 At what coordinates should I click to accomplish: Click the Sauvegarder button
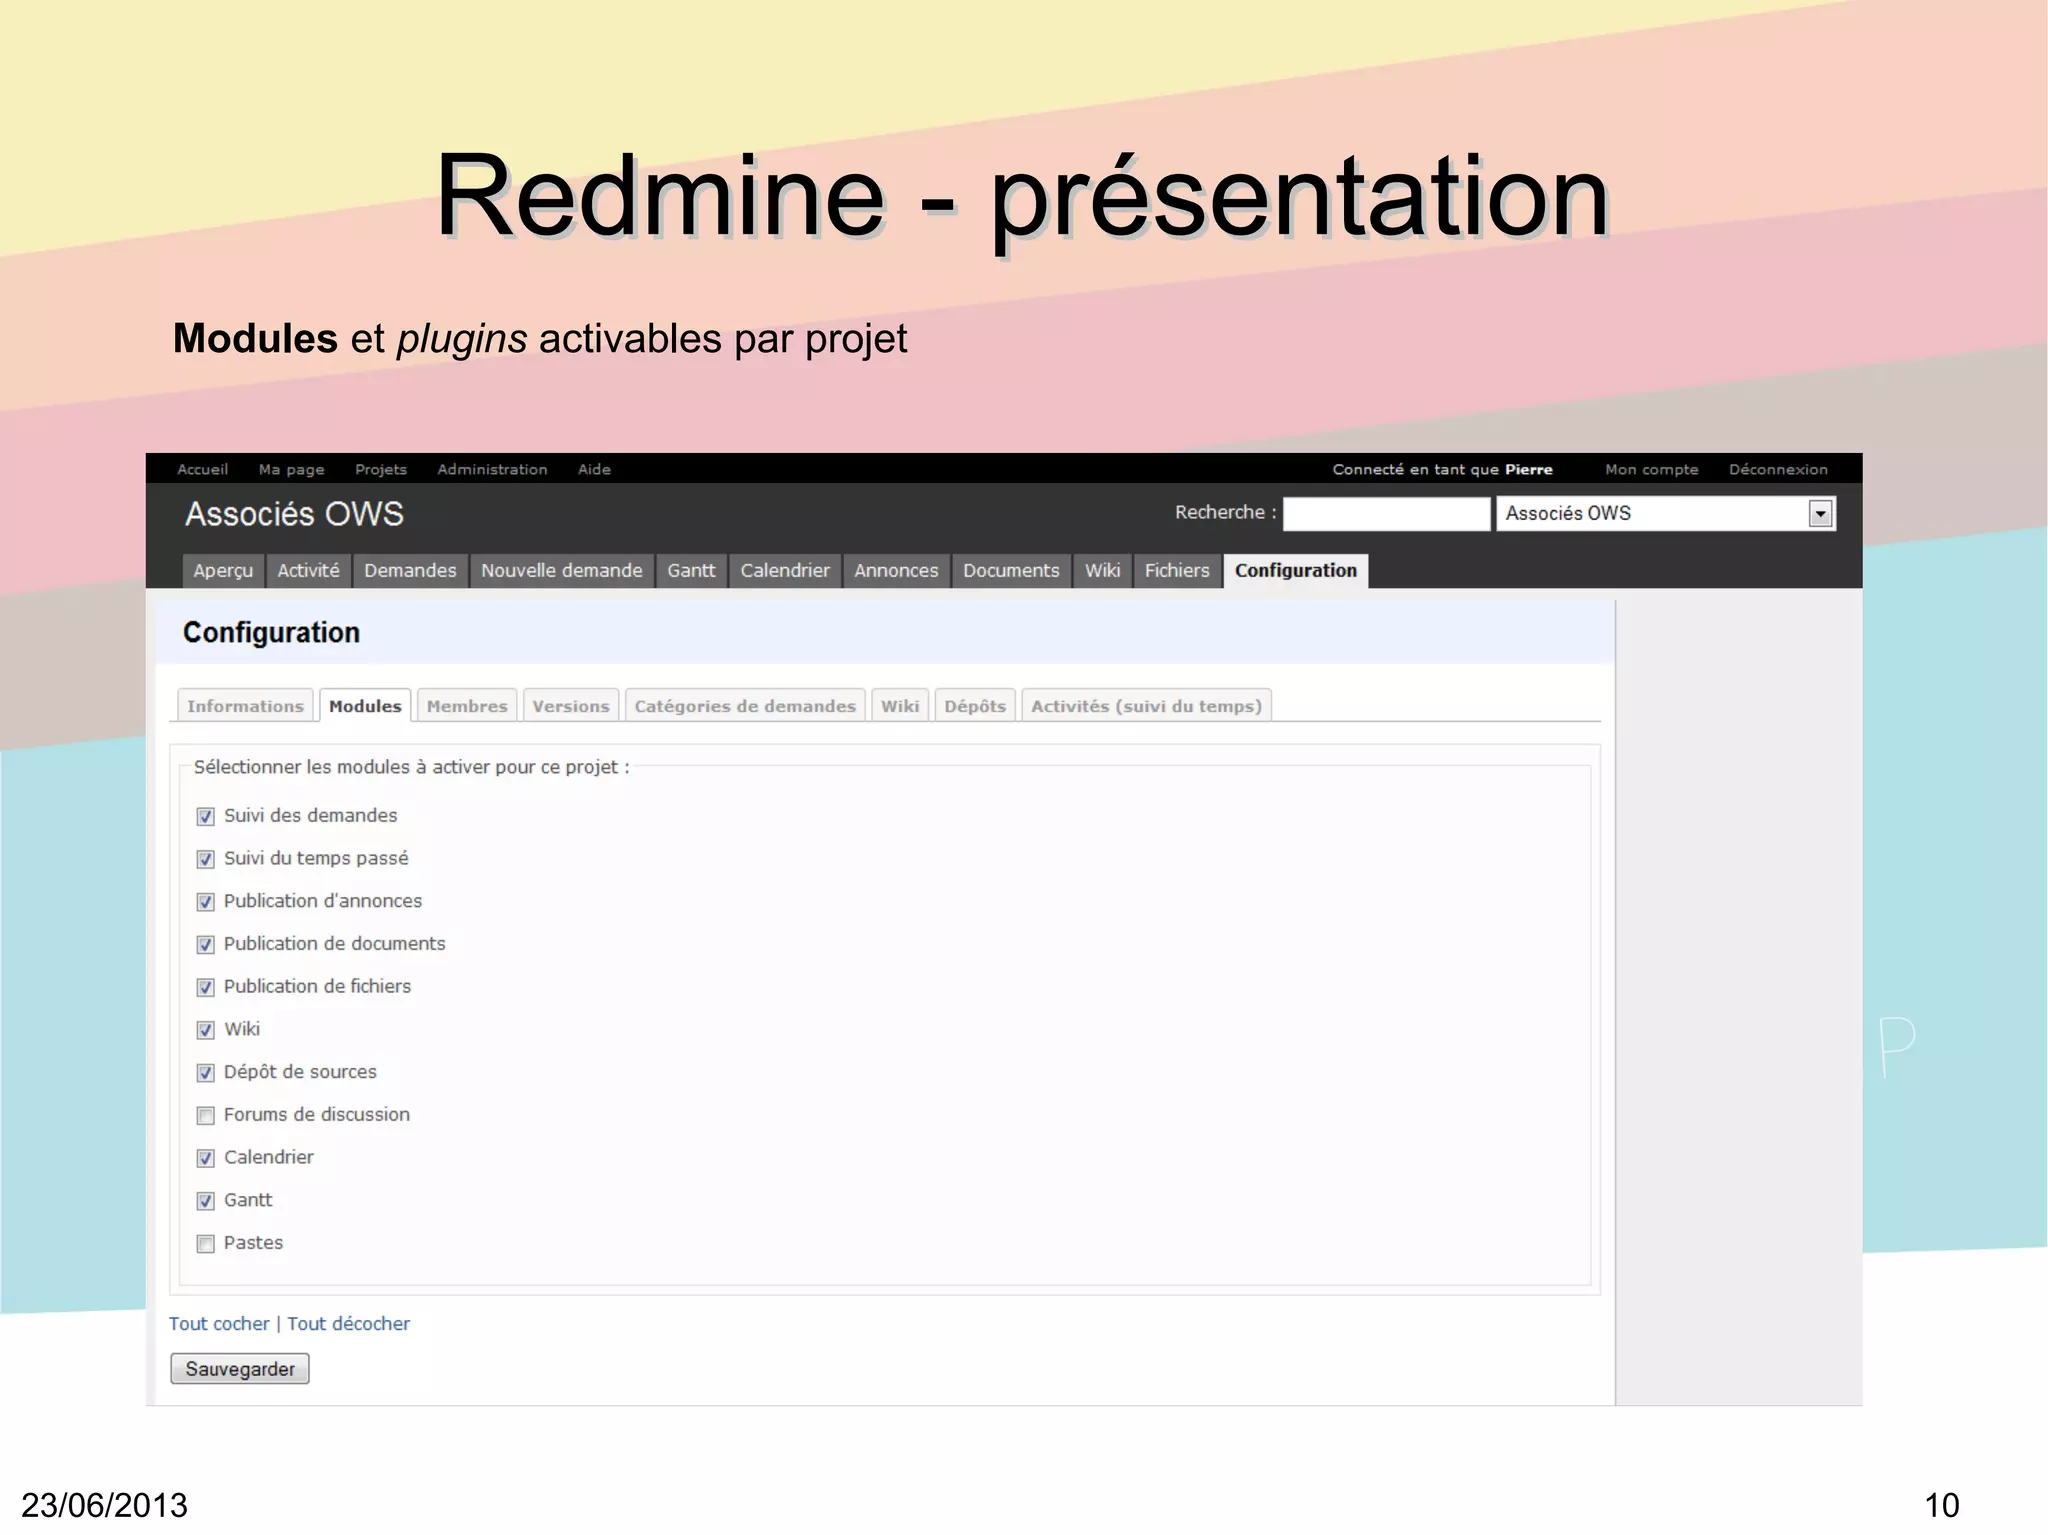point(240,1369)
